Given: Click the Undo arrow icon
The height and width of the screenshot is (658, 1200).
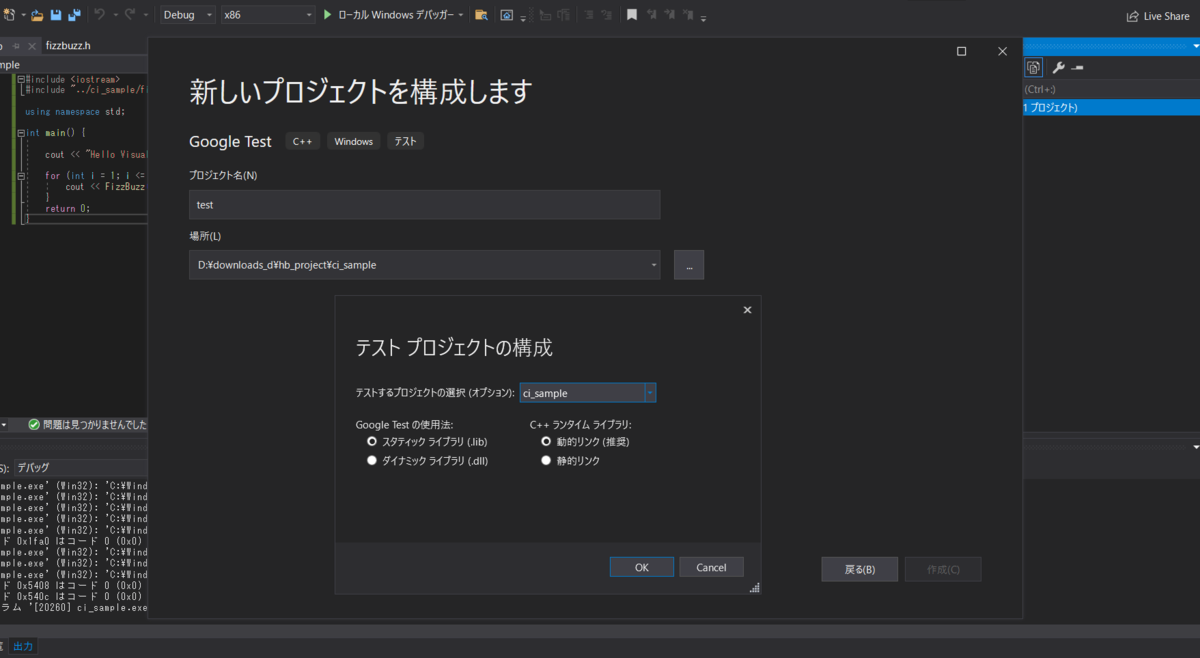Looking at the screenshot, I should click(x=99, y=15).
